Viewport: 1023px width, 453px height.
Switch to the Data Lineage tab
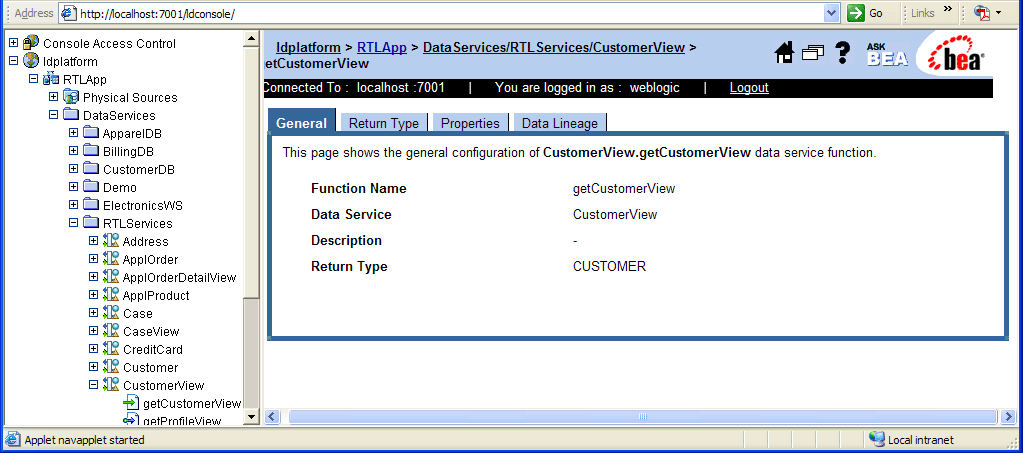(560, 123)
